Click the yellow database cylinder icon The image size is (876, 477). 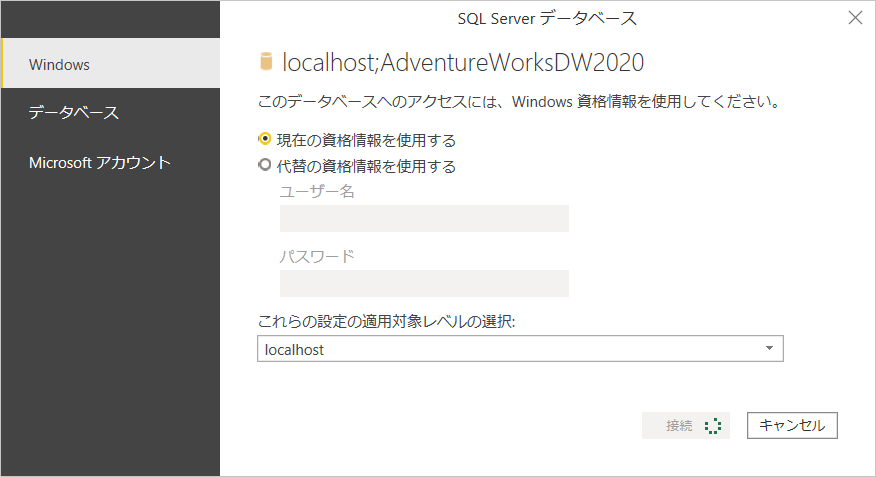266,62
